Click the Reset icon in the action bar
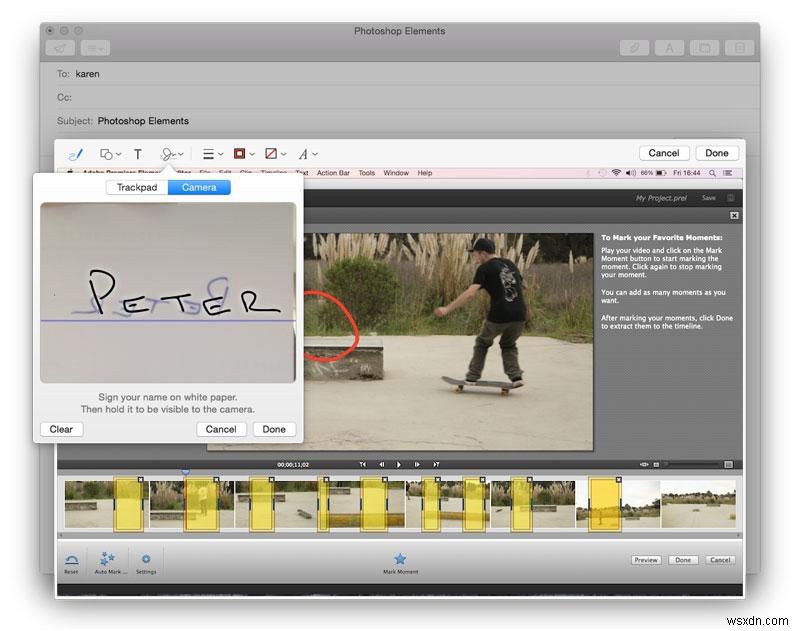800x631 pixels. click(x=71, y=560)
